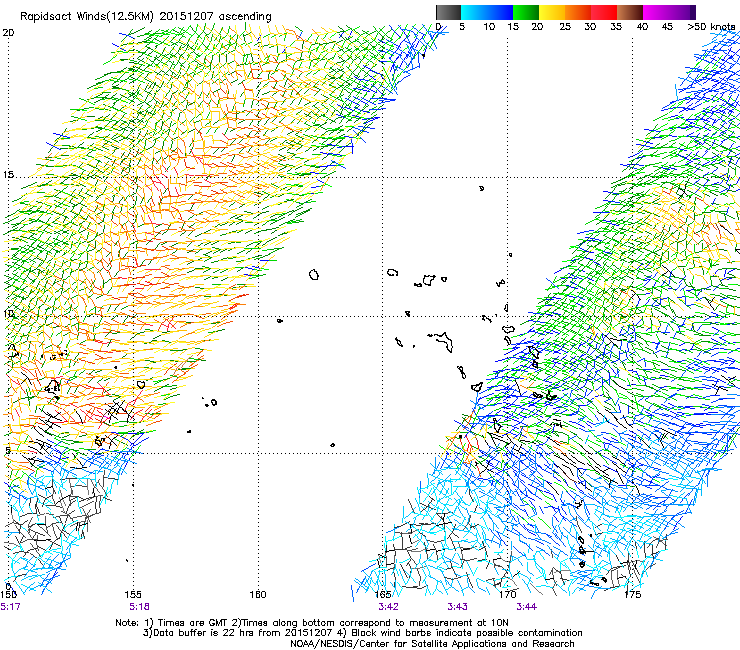Click the longitude axis label '160'
Viewport: 740px width, 650px height.
[x=258, y=594]
